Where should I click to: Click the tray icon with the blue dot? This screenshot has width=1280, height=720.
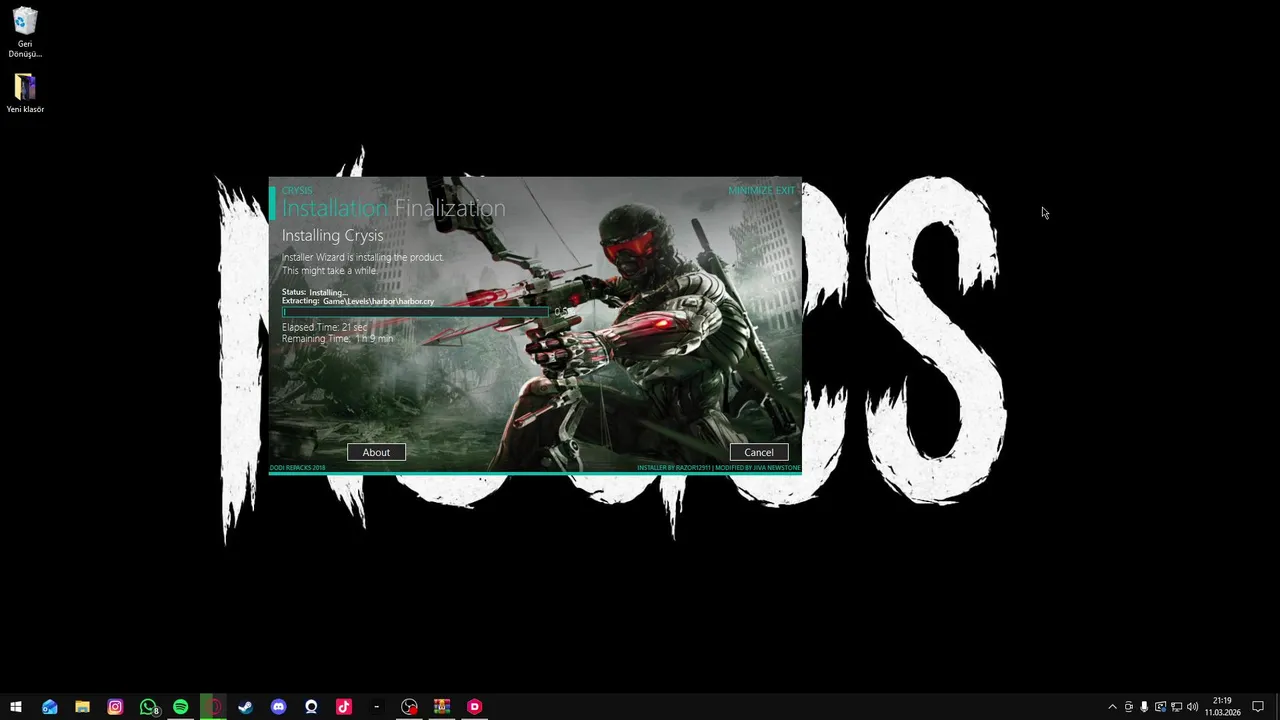tap(1160, 707)
